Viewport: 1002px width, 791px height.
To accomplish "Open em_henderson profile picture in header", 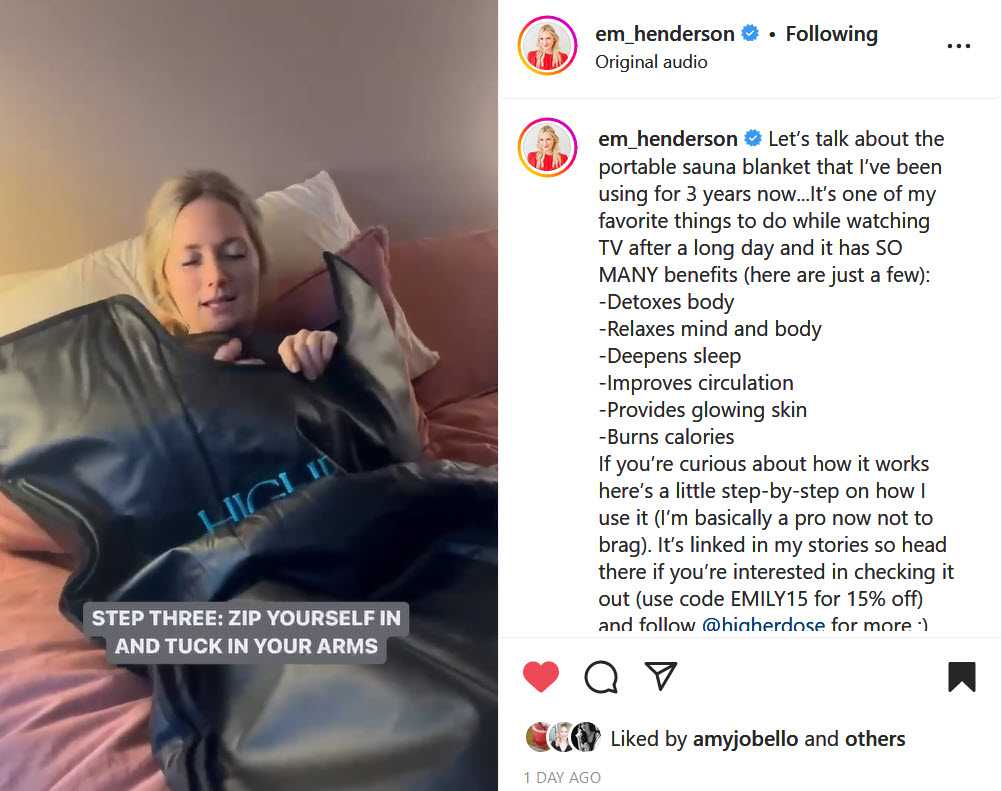I will pyautogui.click(x=547, y=45).
